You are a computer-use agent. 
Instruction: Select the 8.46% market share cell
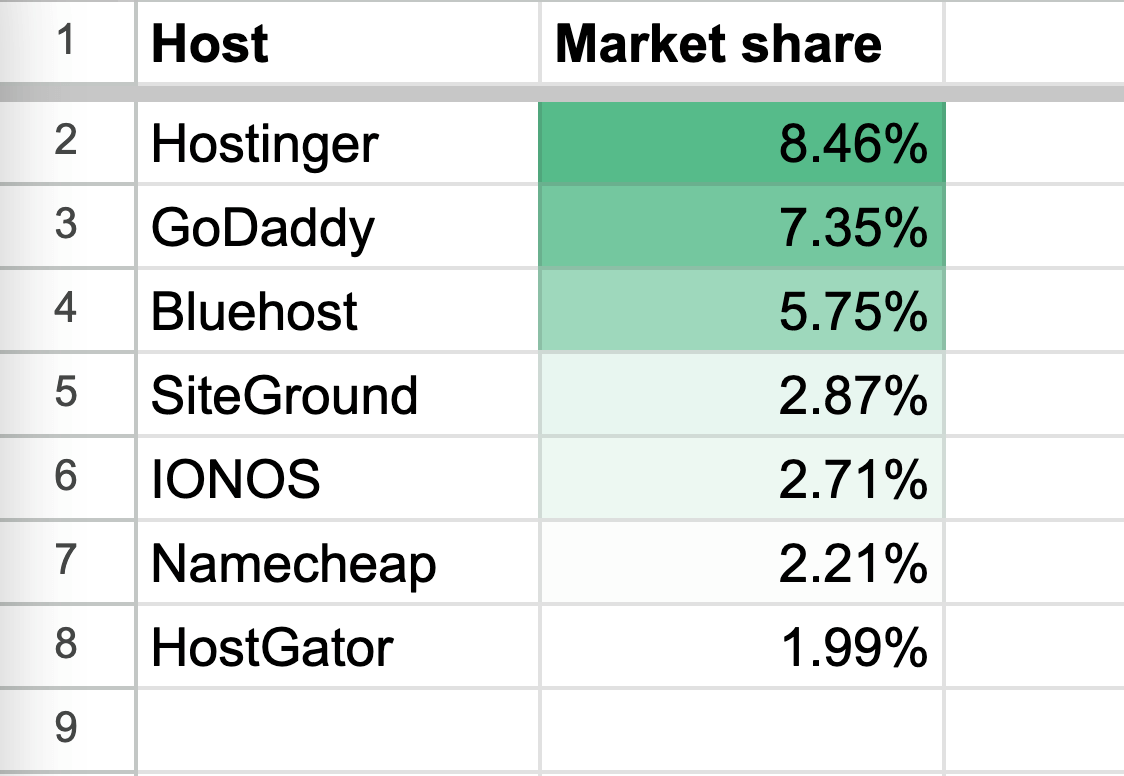click(x=740, y=142)
